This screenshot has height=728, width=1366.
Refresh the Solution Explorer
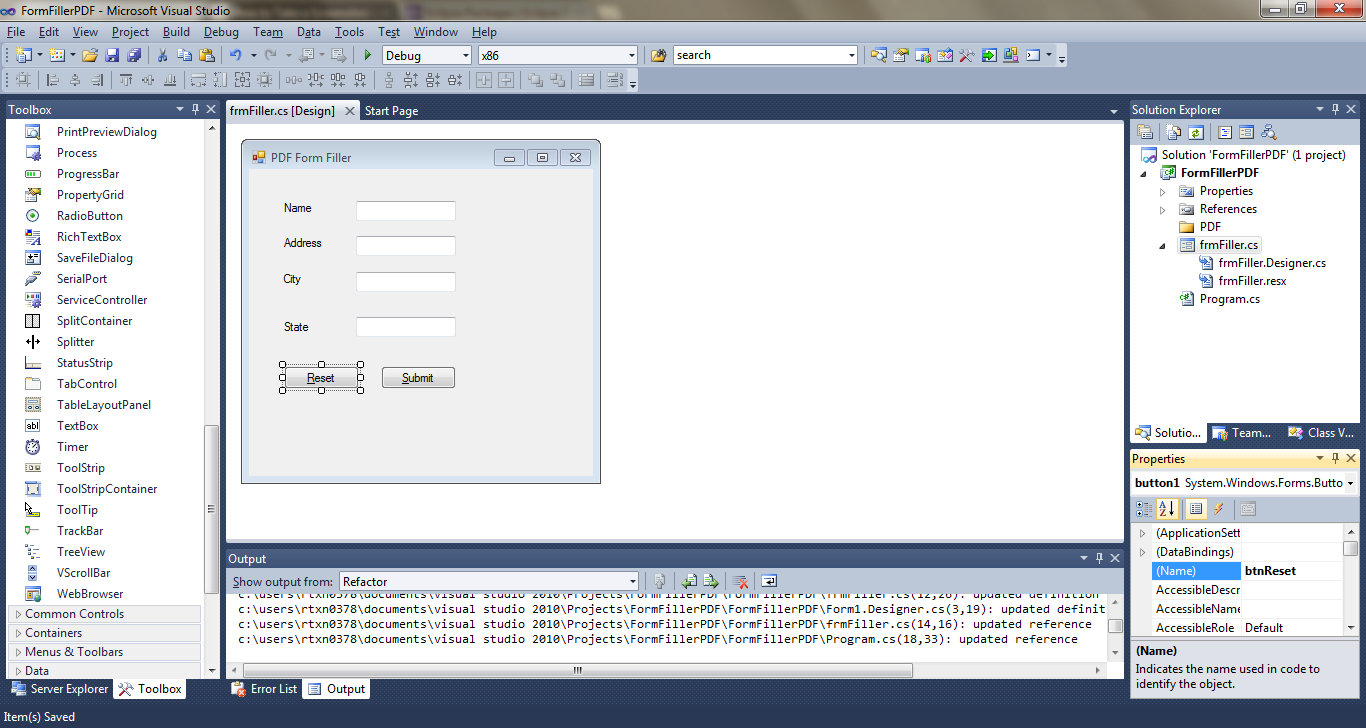pos(1196,131)
